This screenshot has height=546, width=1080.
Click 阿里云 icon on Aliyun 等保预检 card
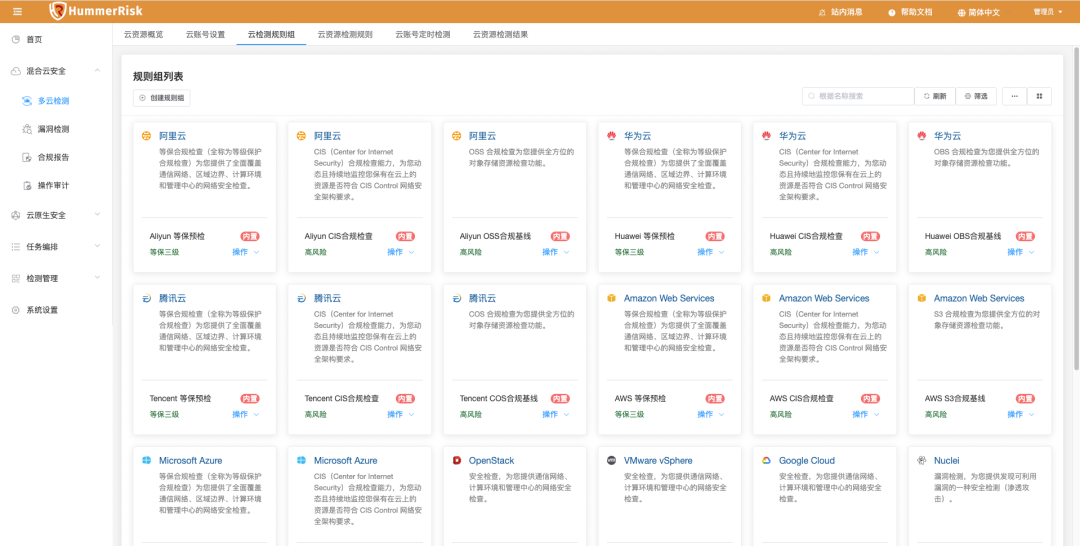pos(146,136)
